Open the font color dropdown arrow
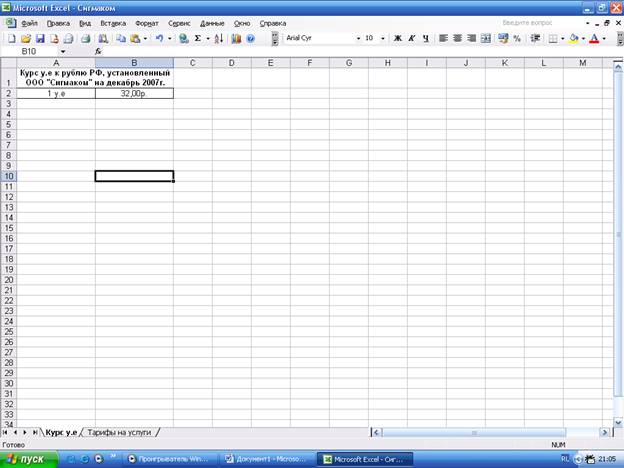This screenshot has height=468, width=624. pyautogui.click(x=604, y=38)
